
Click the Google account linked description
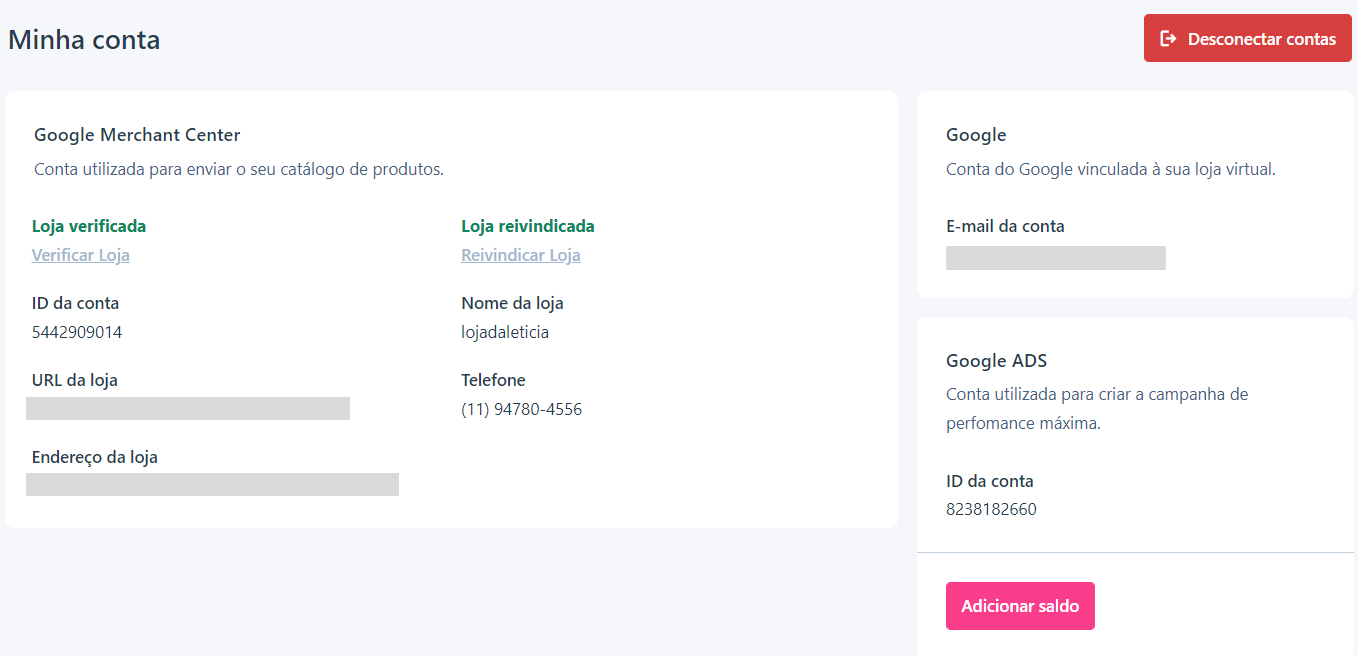tap(1111, 169)
